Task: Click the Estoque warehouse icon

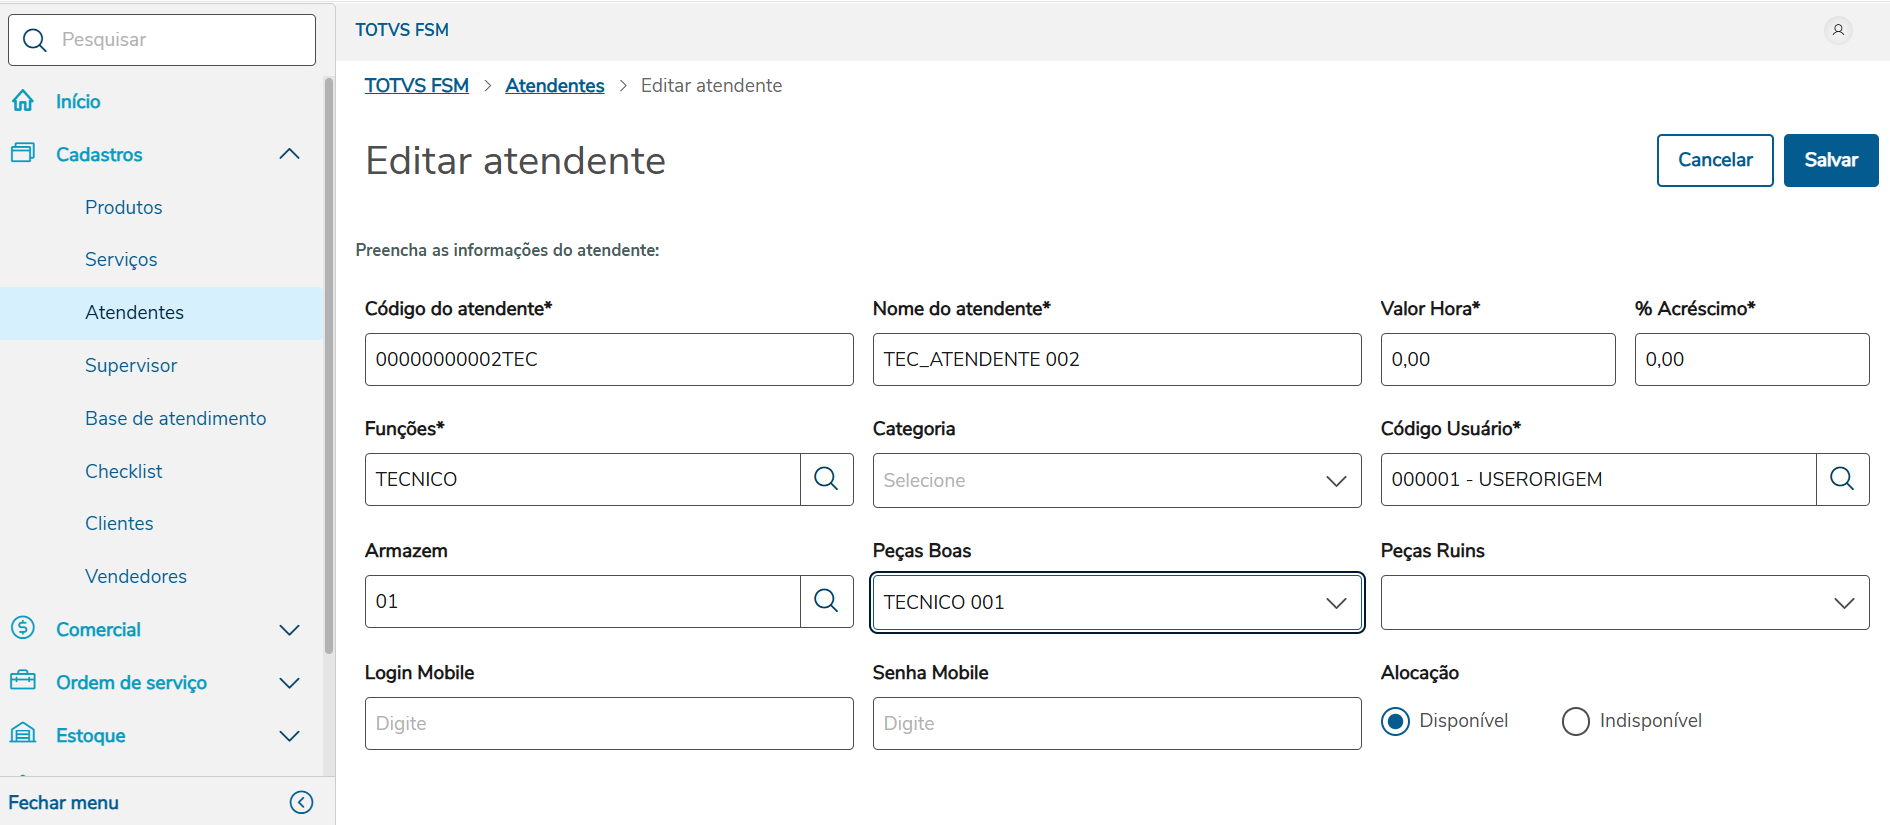Action: click(x=23, y=734)
